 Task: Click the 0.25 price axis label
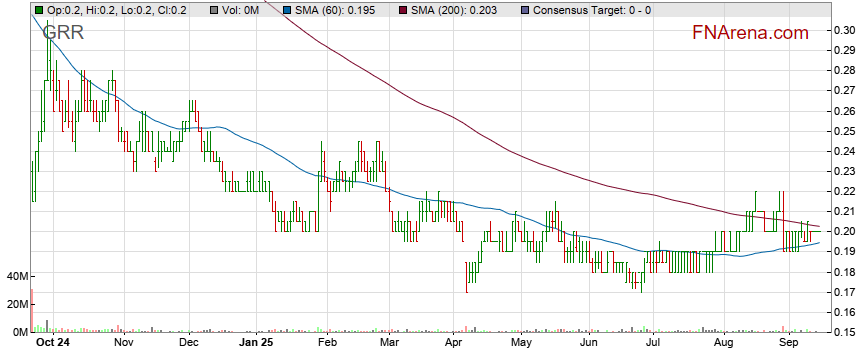(x=845, y=131)
